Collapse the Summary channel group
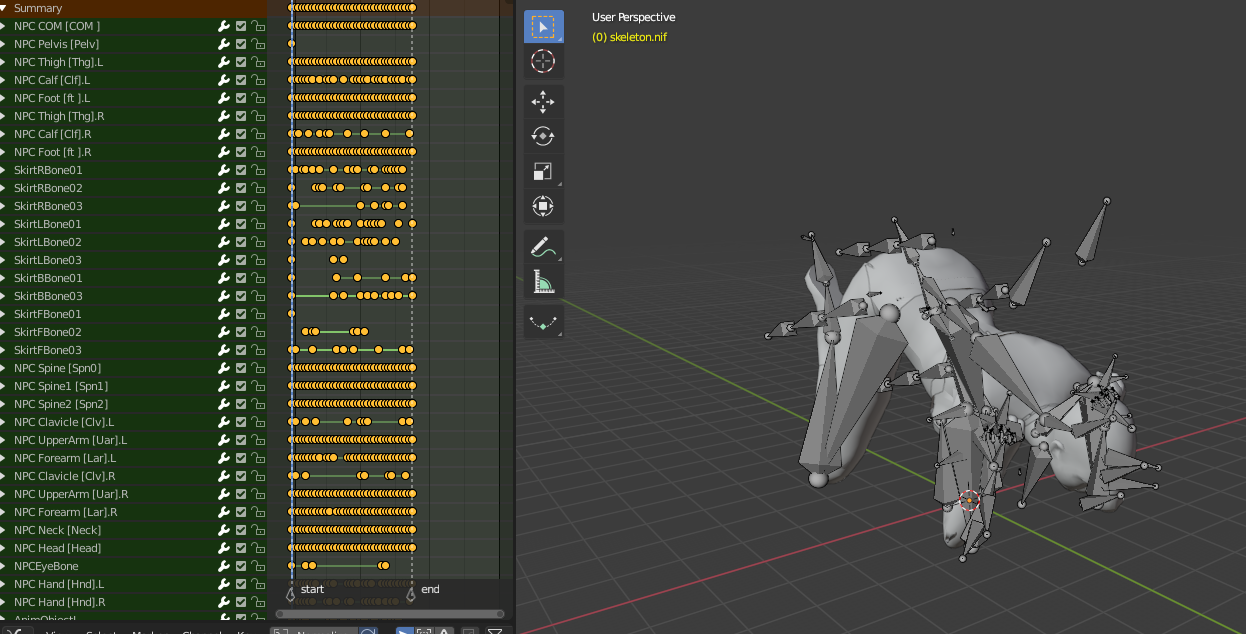Image resolution: width=1246 pixels, height=634 pixels. (x=4, y=8)
